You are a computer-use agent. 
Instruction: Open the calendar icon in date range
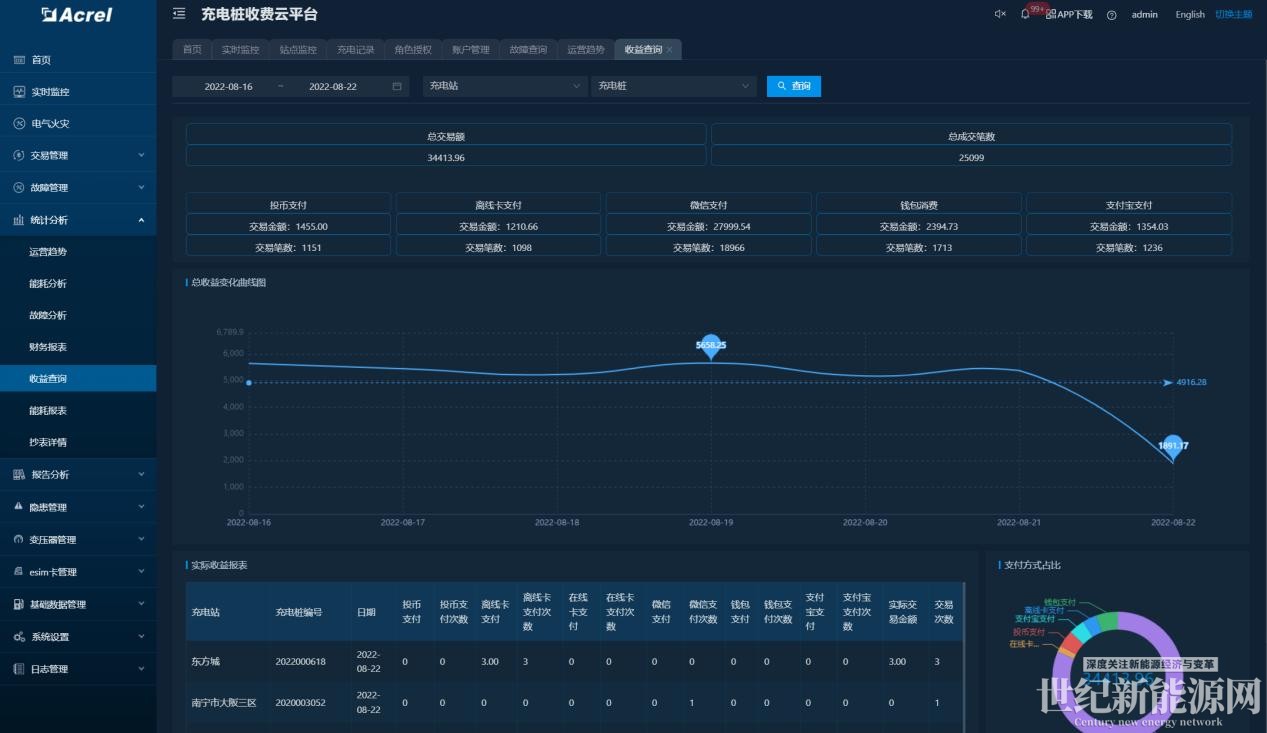point(397,87)
